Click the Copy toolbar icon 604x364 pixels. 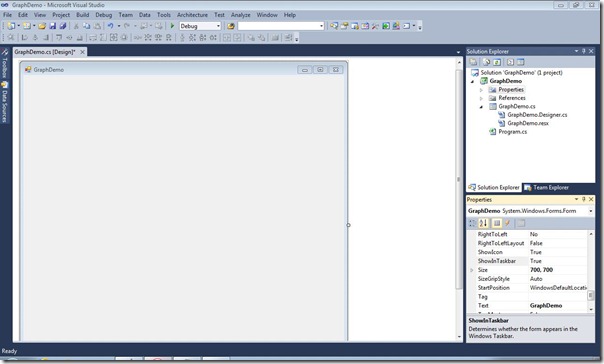click(x=87, y=26)
